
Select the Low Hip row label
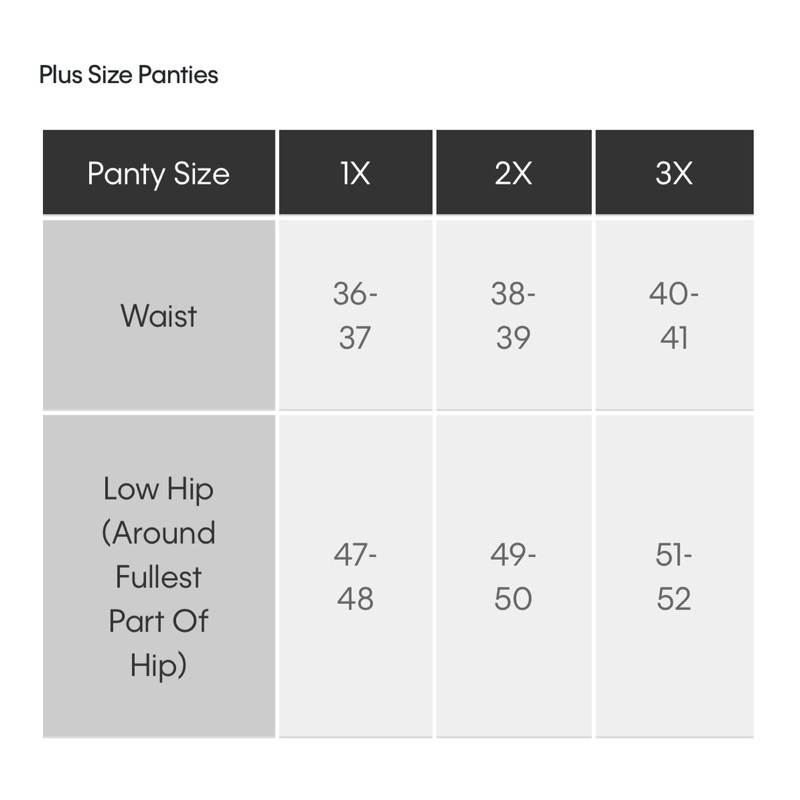[159, 576]
